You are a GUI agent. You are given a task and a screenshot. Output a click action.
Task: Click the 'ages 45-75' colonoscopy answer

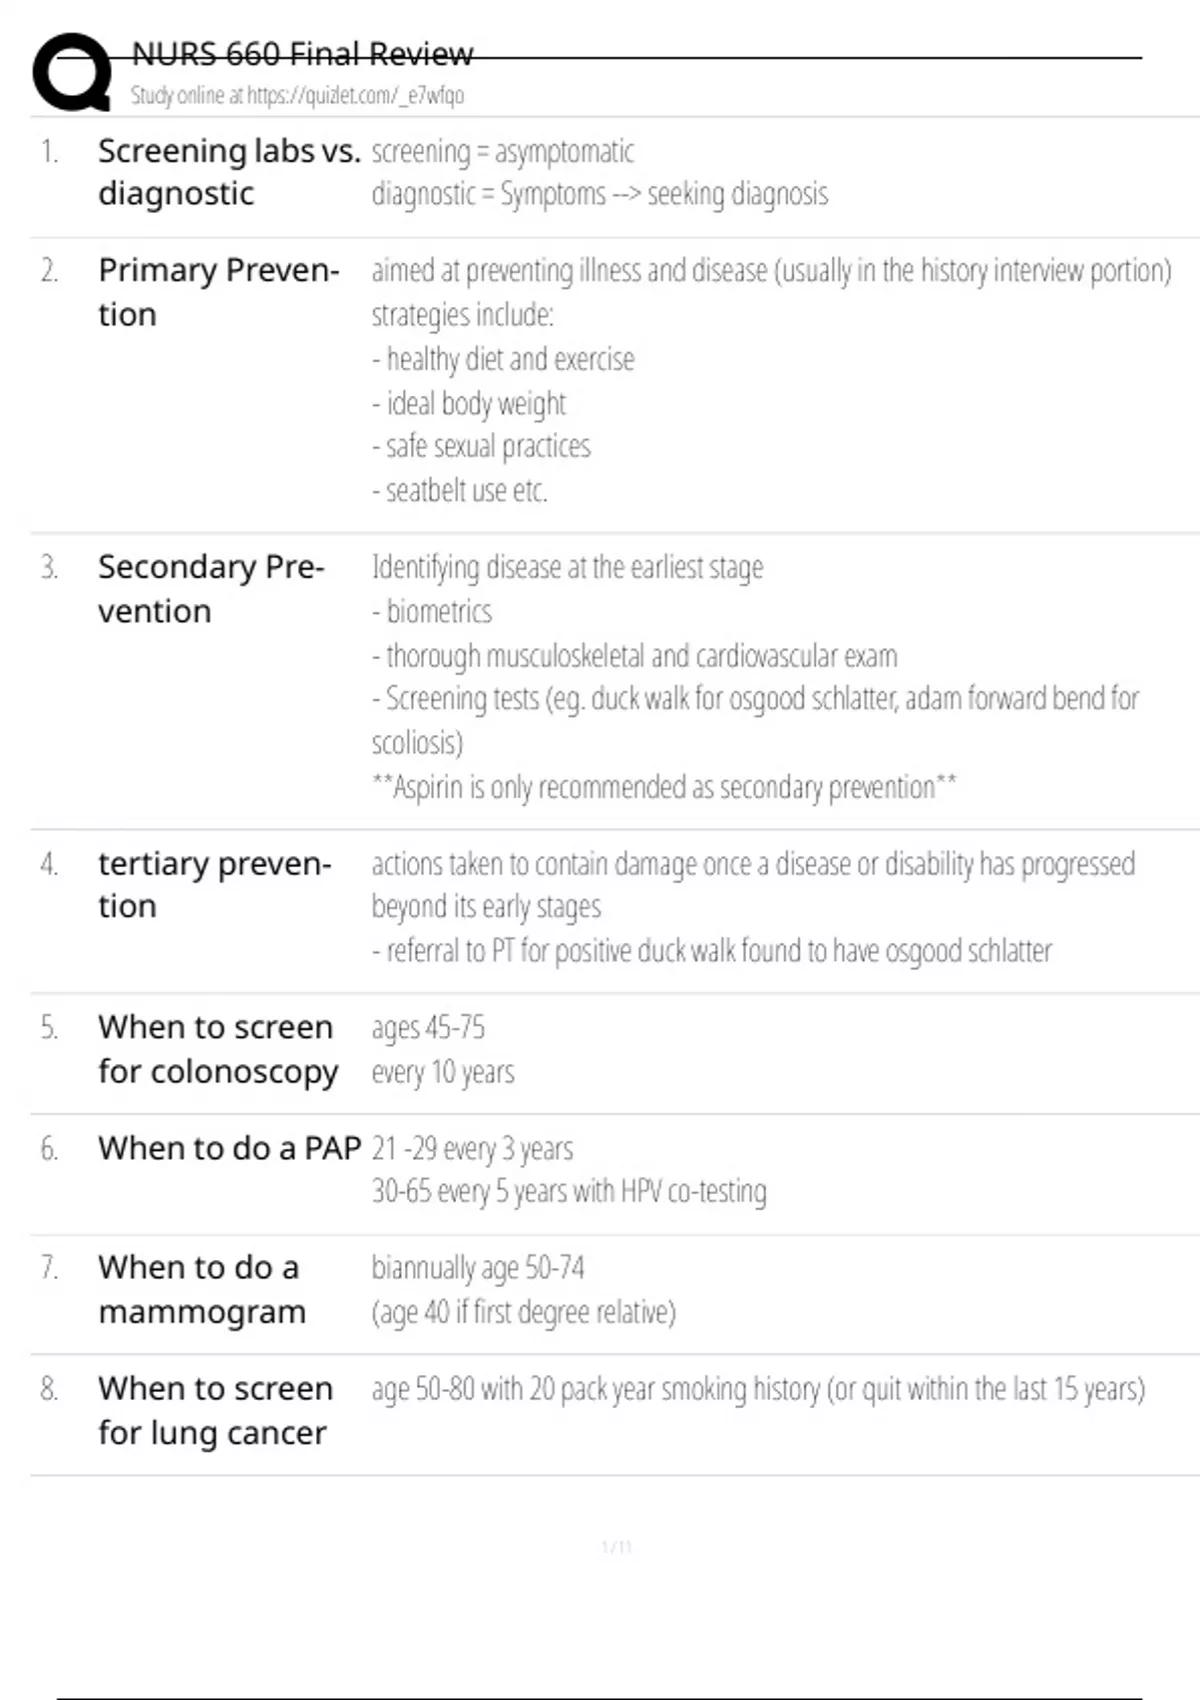tap(428, 1028)
